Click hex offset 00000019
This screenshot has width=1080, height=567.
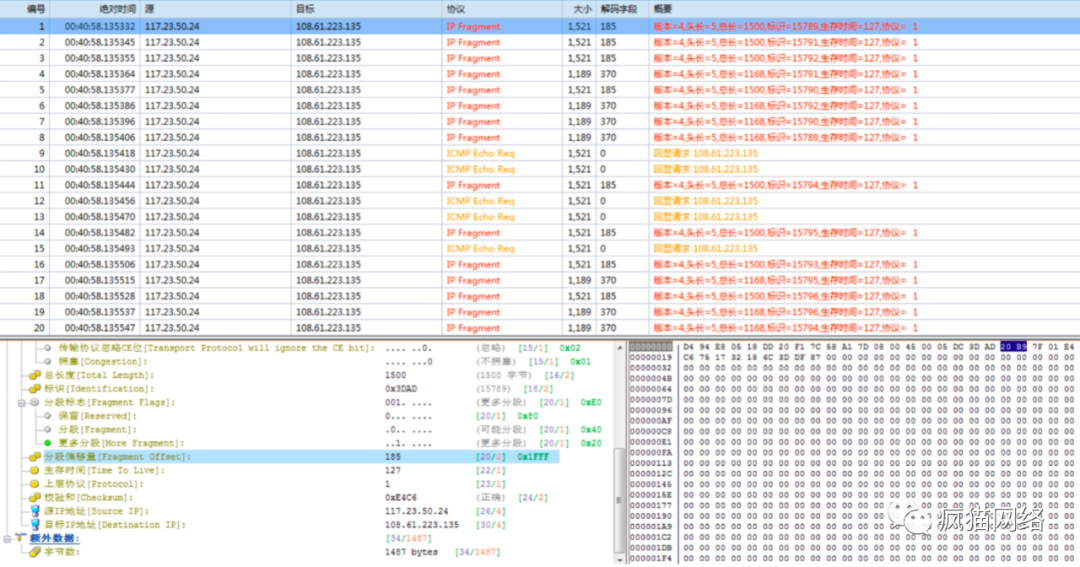[651, 357]
